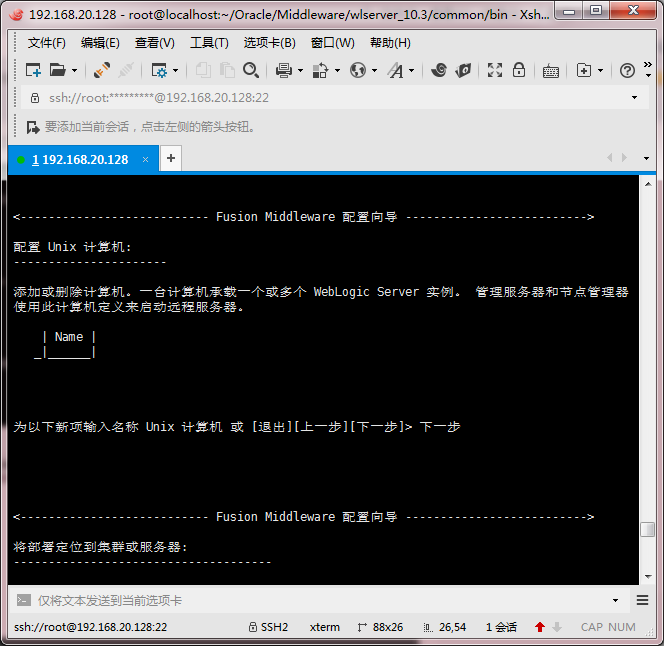The width and height of the screenshot is (664, 646).
Task: Open the 文件(F) menu
Action: click(x=47, y=43)
